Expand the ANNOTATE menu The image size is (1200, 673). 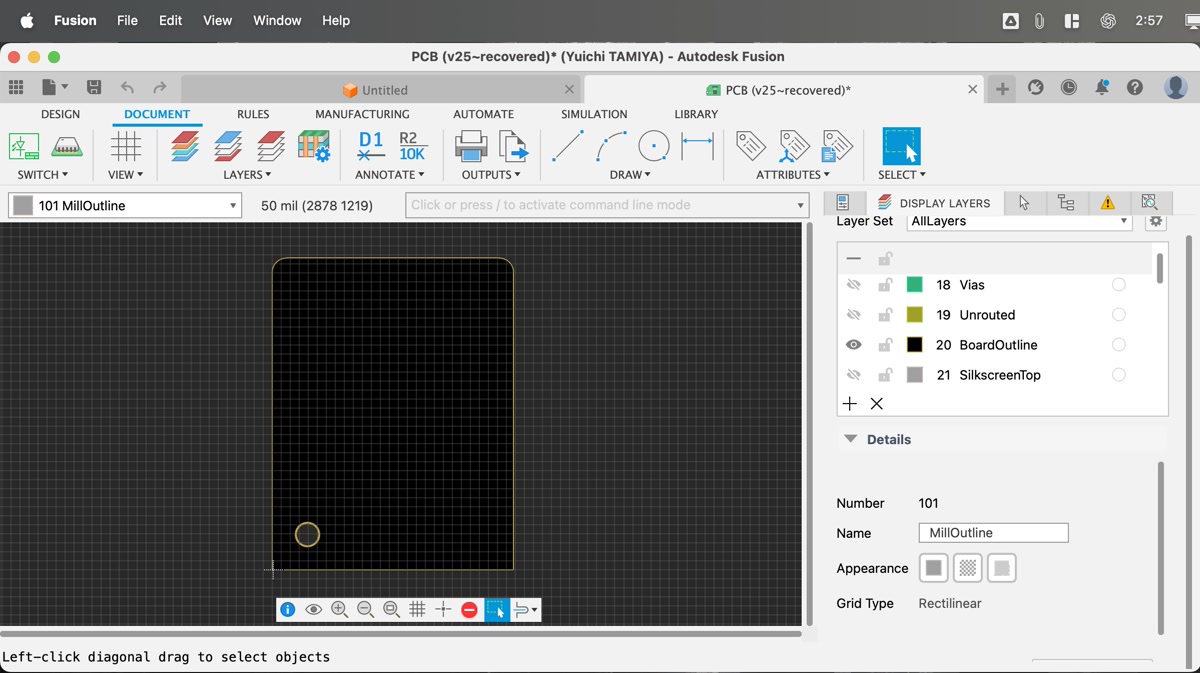tap(390, 174)
